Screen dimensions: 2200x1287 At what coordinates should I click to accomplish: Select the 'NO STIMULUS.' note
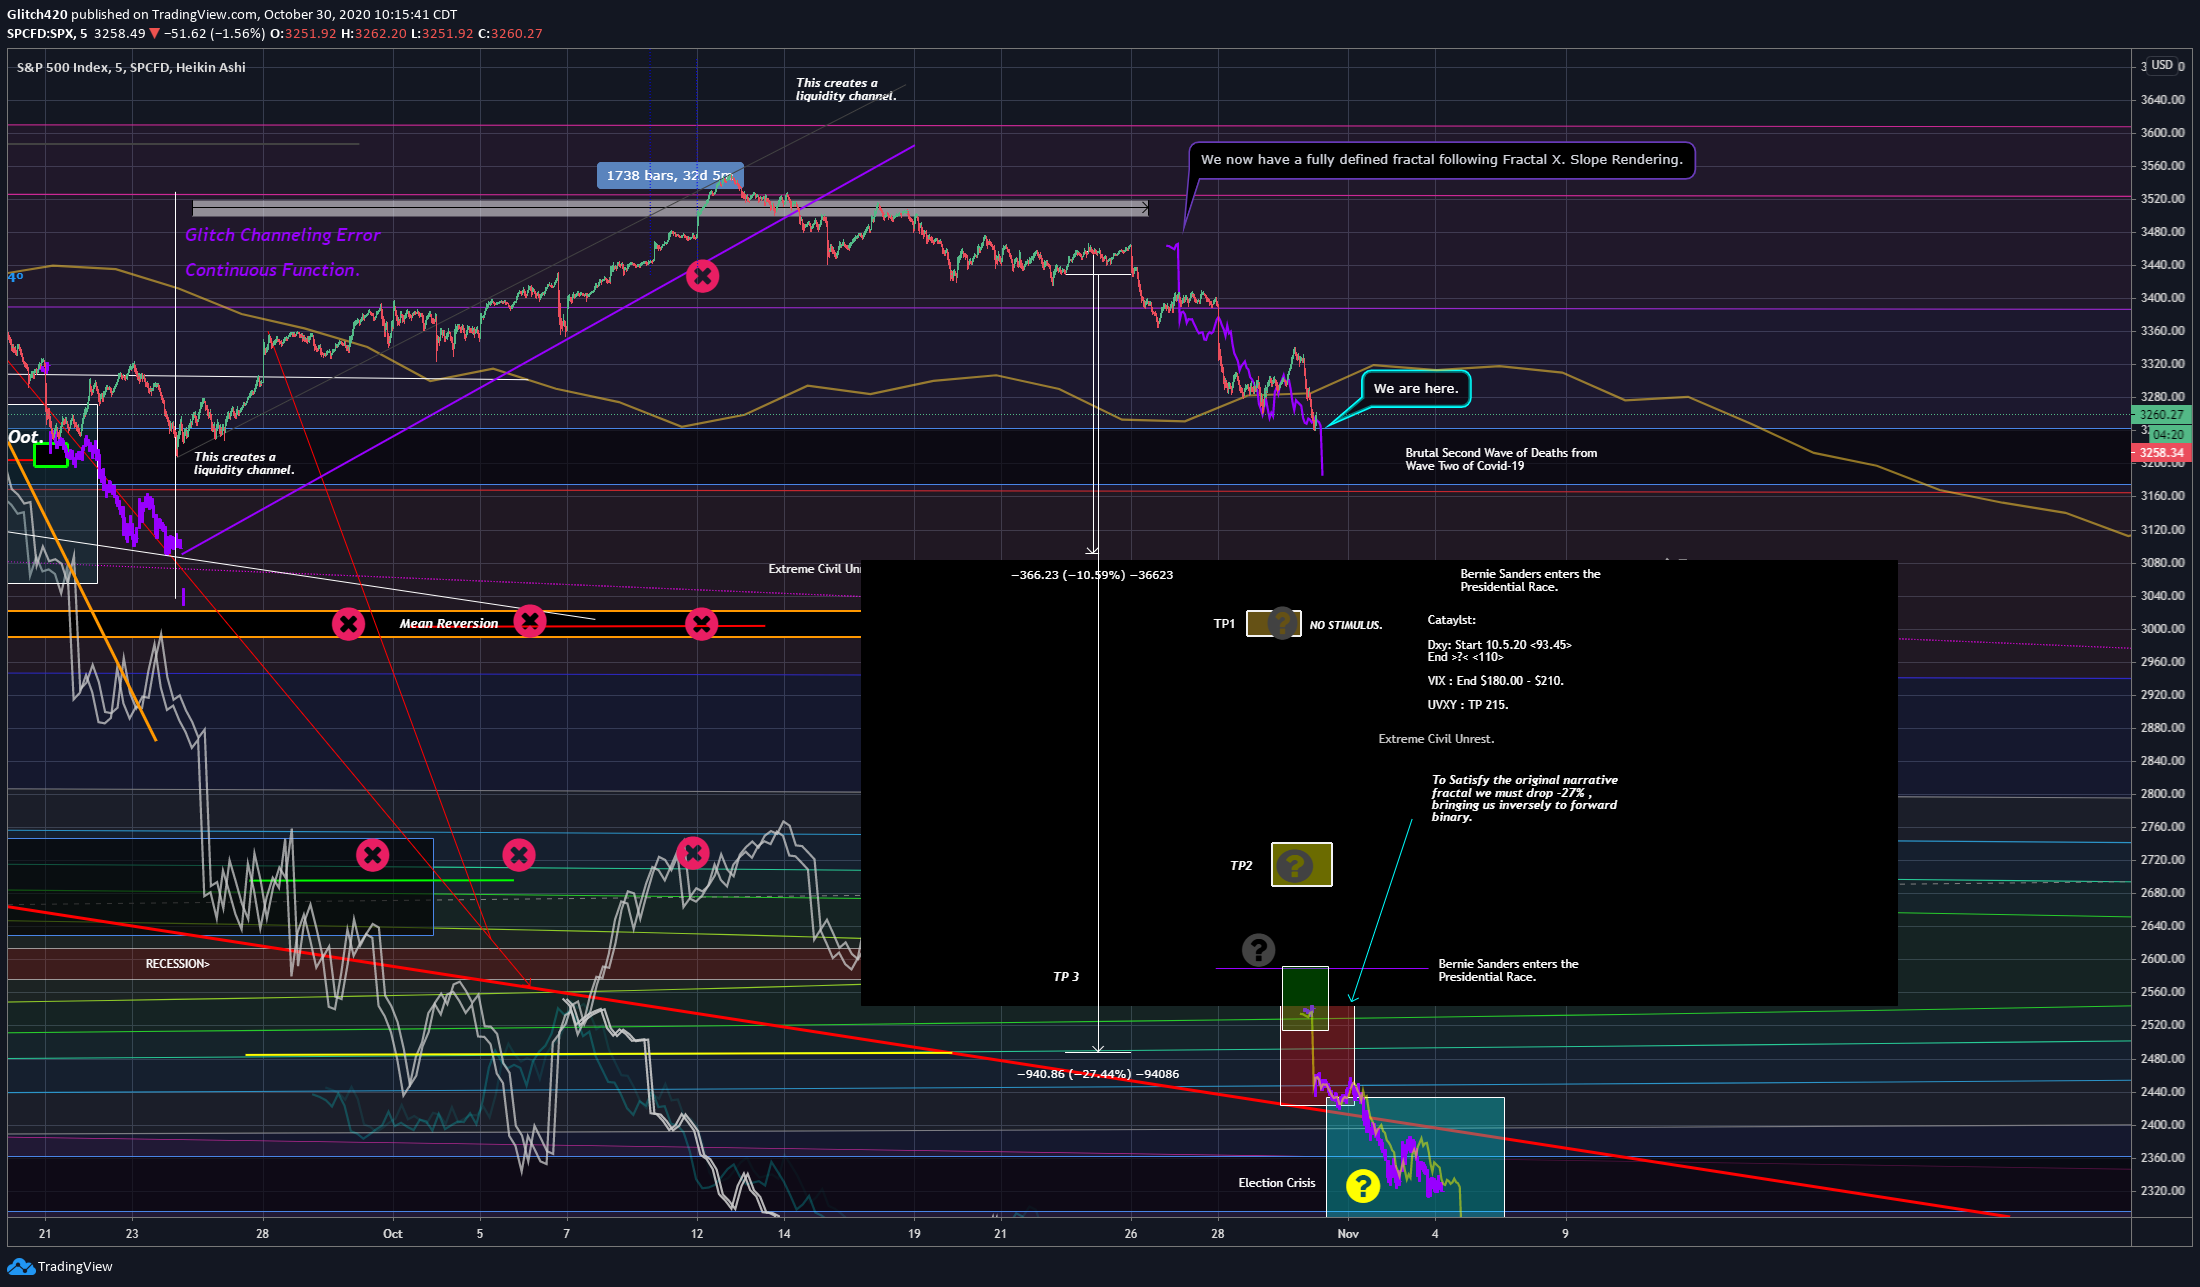[1346, 625]
